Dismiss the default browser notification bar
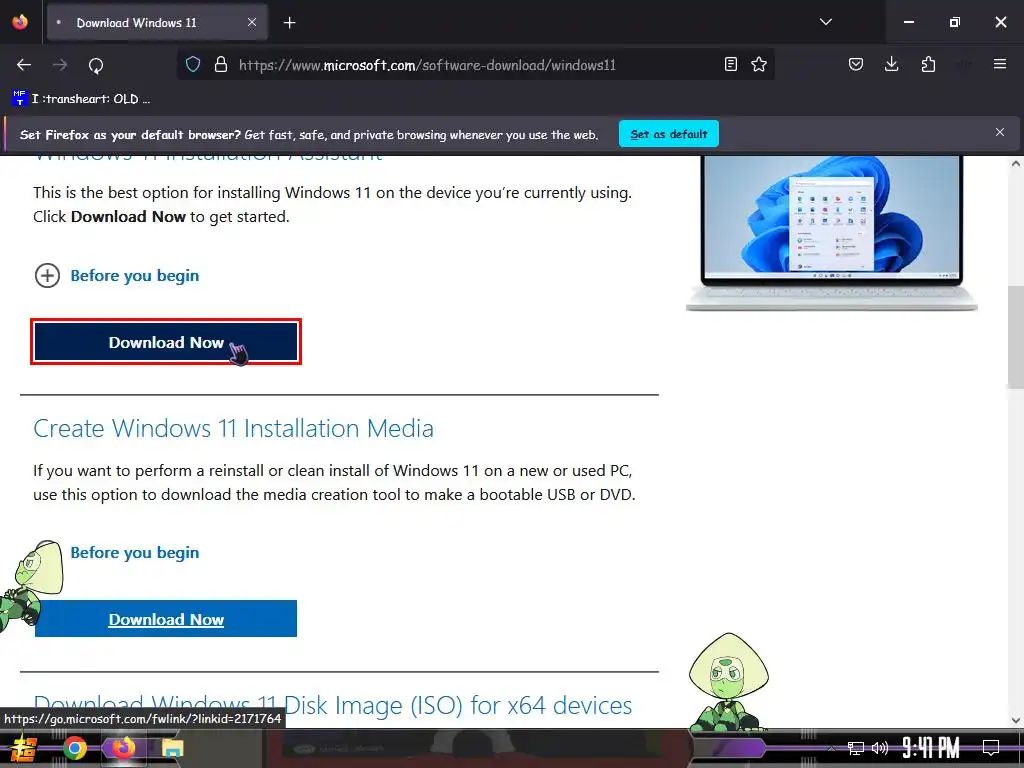 pyautogui.click(x=1000, y=133)
